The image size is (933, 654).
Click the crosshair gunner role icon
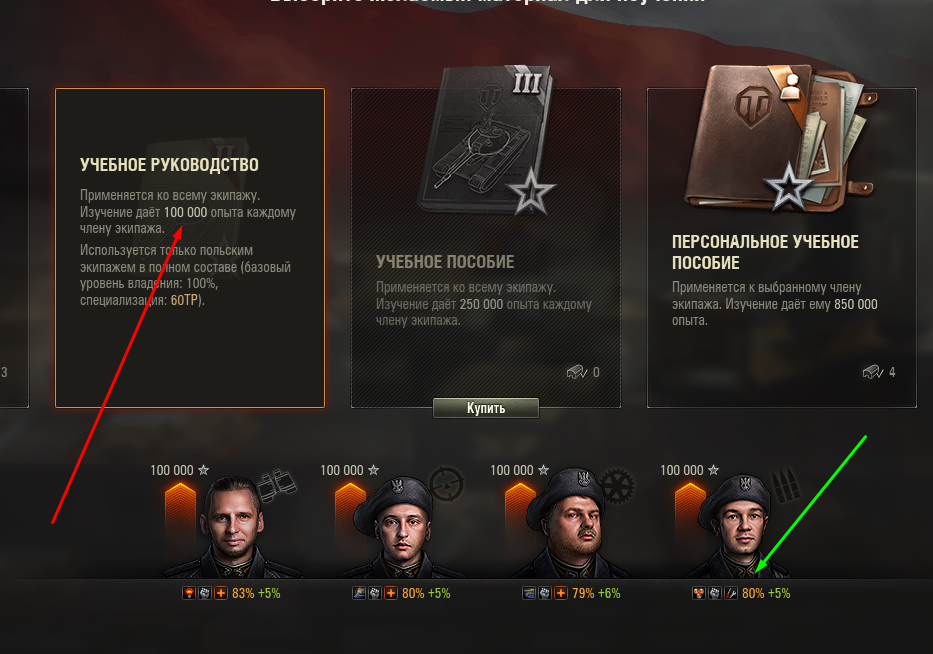446,484
